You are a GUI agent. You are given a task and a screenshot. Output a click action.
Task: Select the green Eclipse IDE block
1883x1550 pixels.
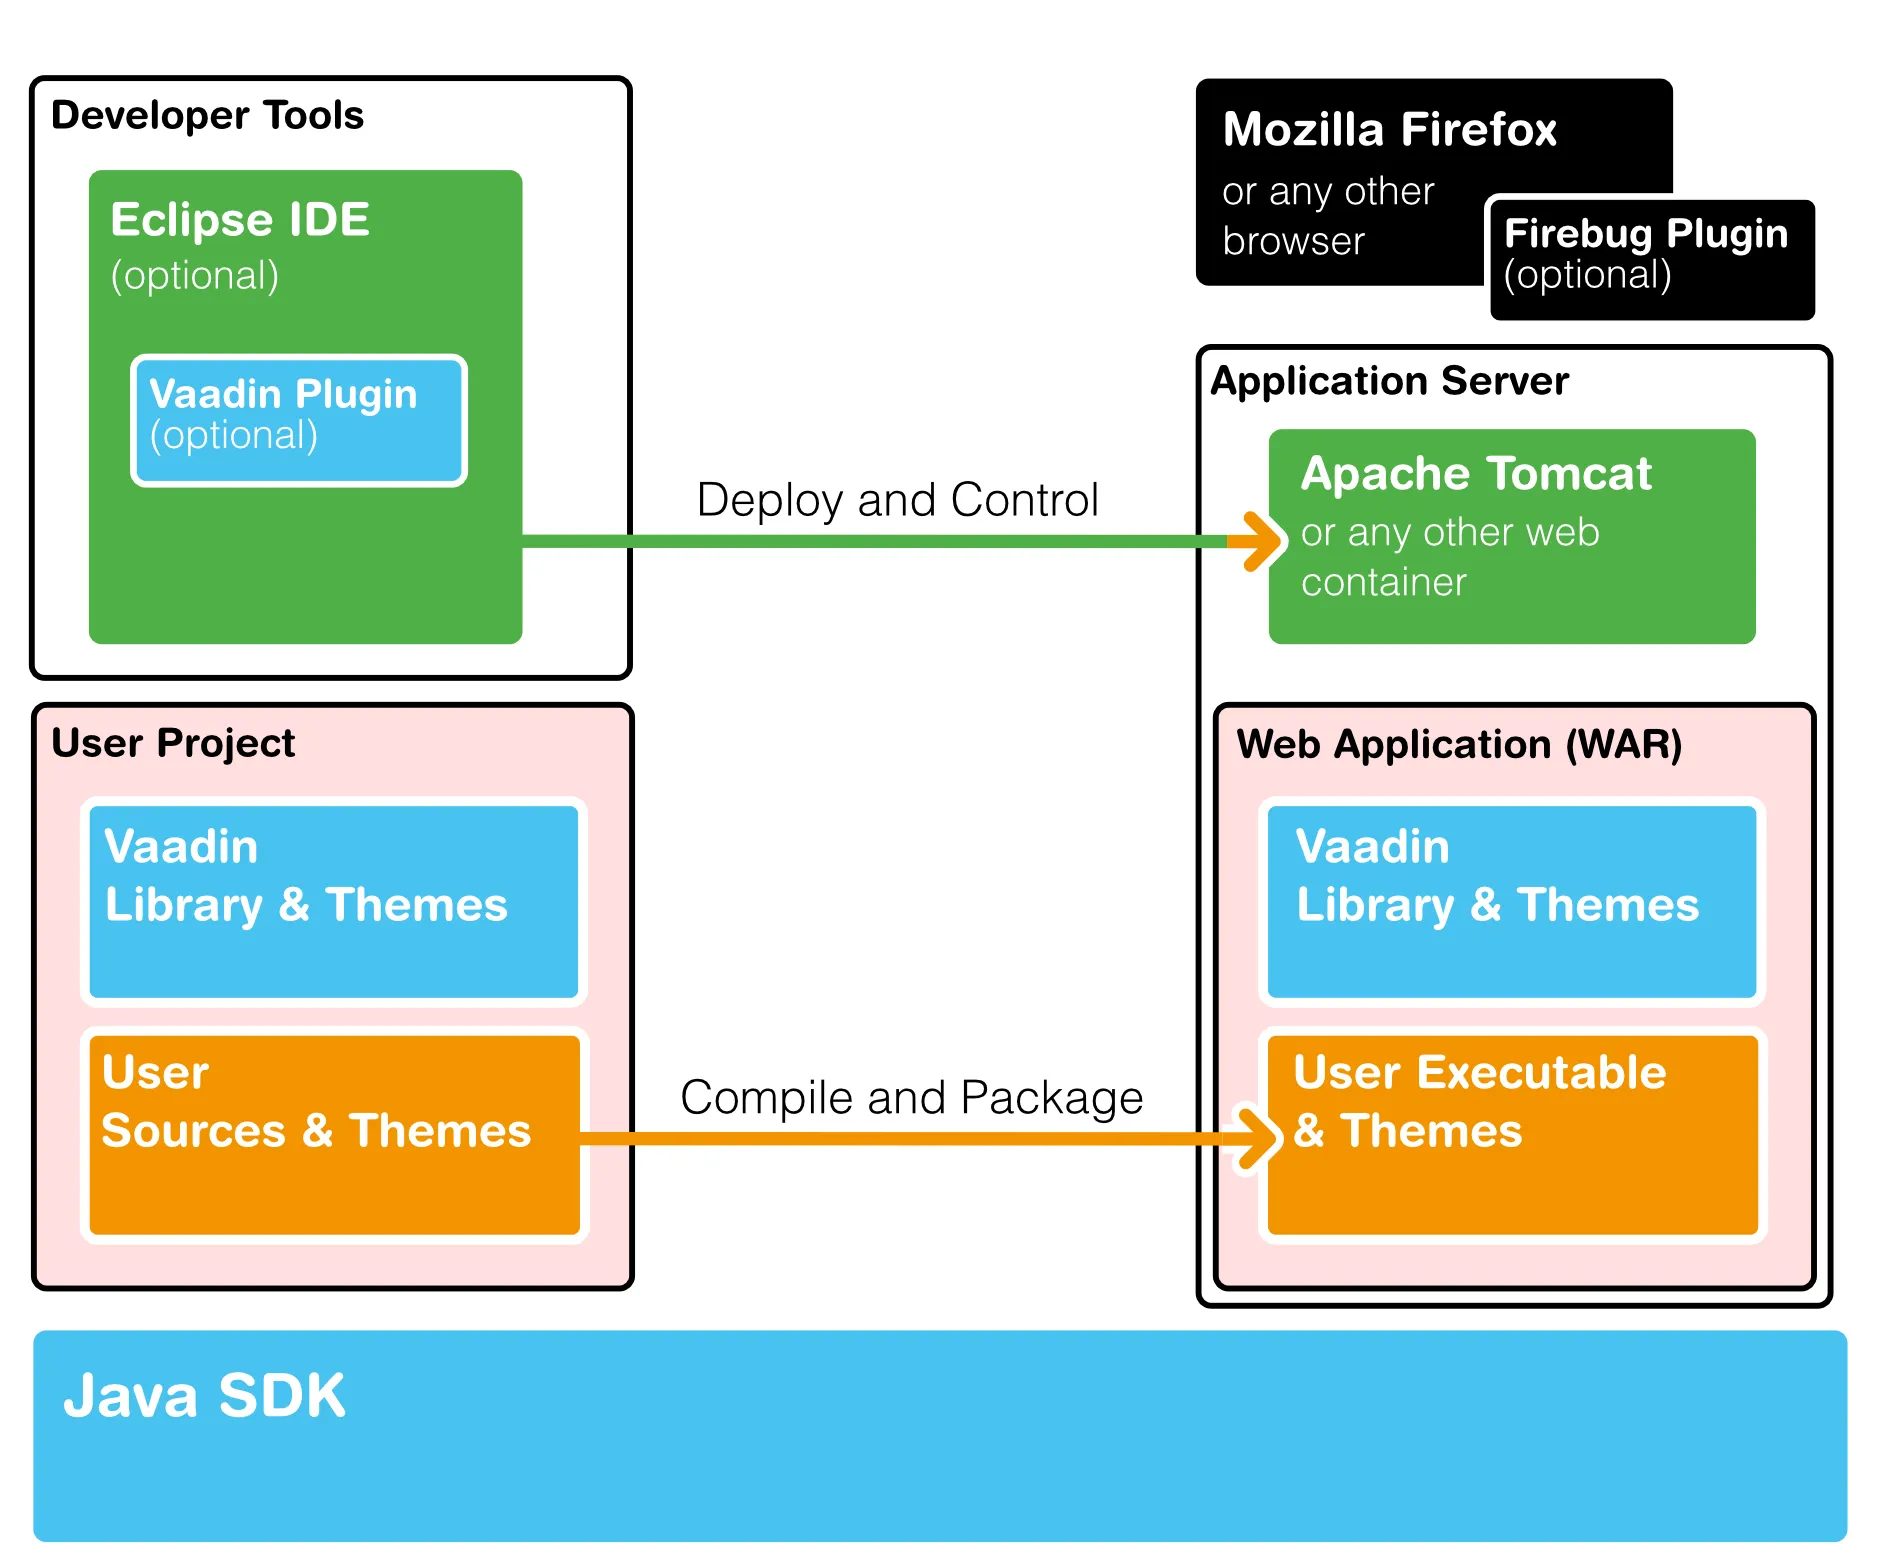[x=305, y=560]
